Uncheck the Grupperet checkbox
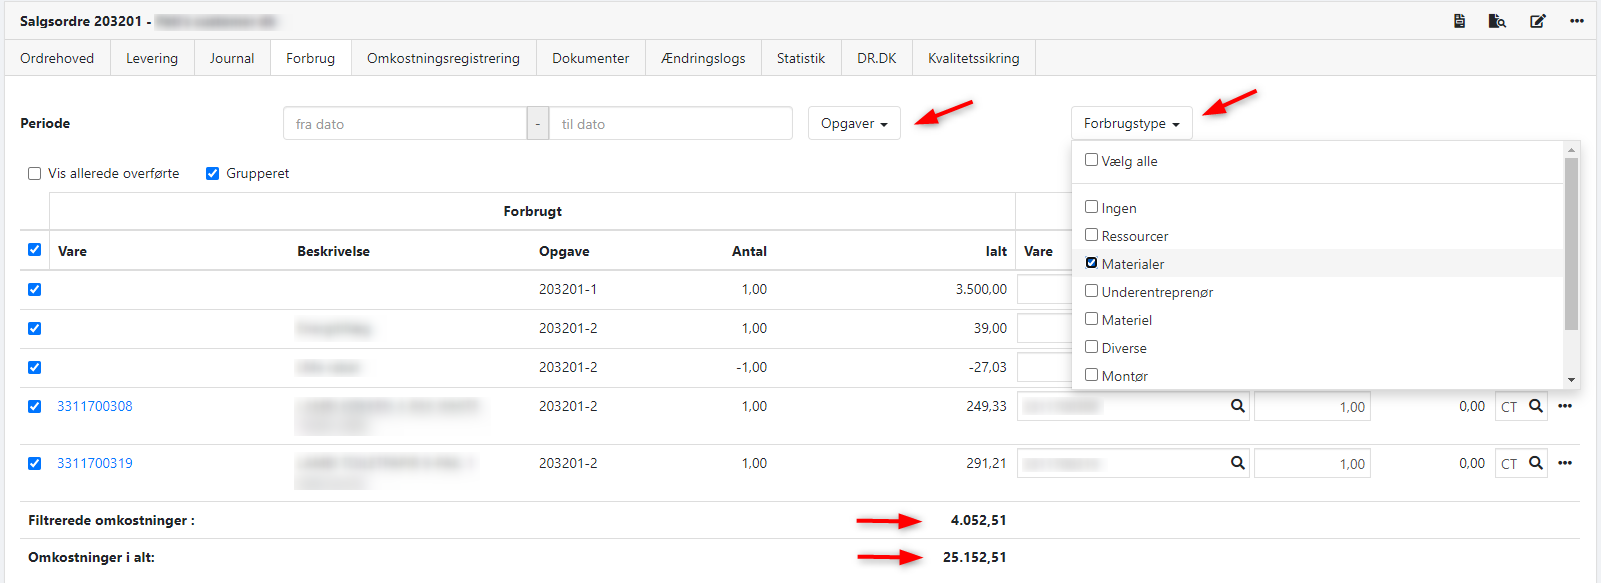The height and width of the screenshot is (583, 1601). (x=212, y=174)
